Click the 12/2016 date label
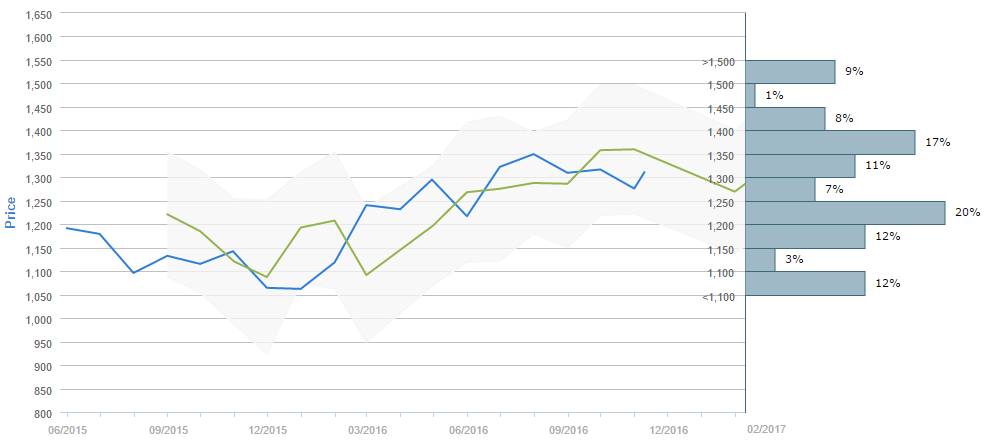The width and height of the screenshot is (989, 440). click(669, 429)
